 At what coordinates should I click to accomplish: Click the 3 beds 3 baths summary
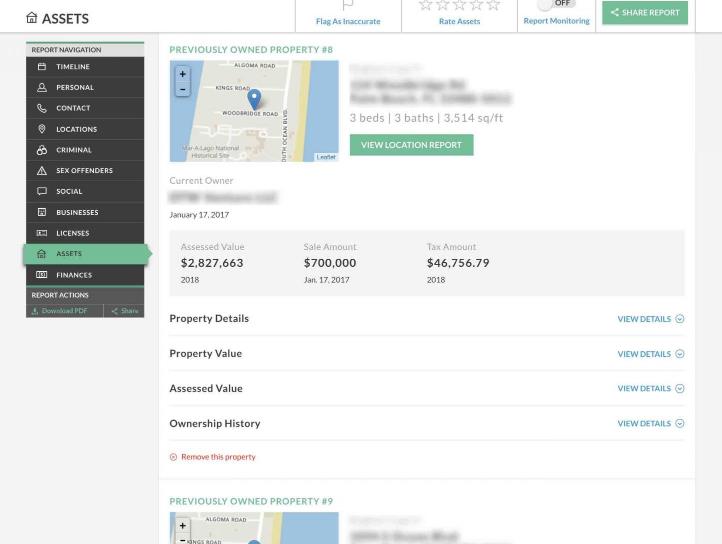click(426, 118)
